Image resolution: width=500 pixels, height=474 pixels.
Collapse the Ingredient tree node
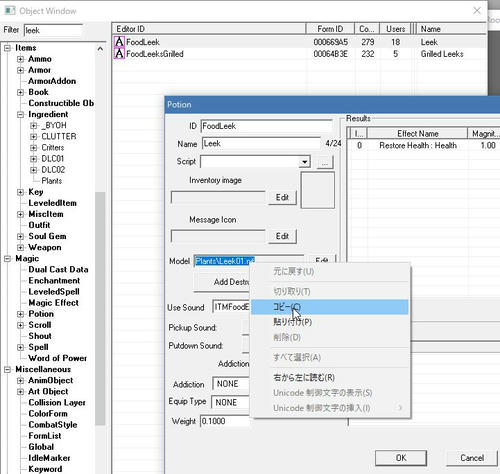tap(21, 114)
